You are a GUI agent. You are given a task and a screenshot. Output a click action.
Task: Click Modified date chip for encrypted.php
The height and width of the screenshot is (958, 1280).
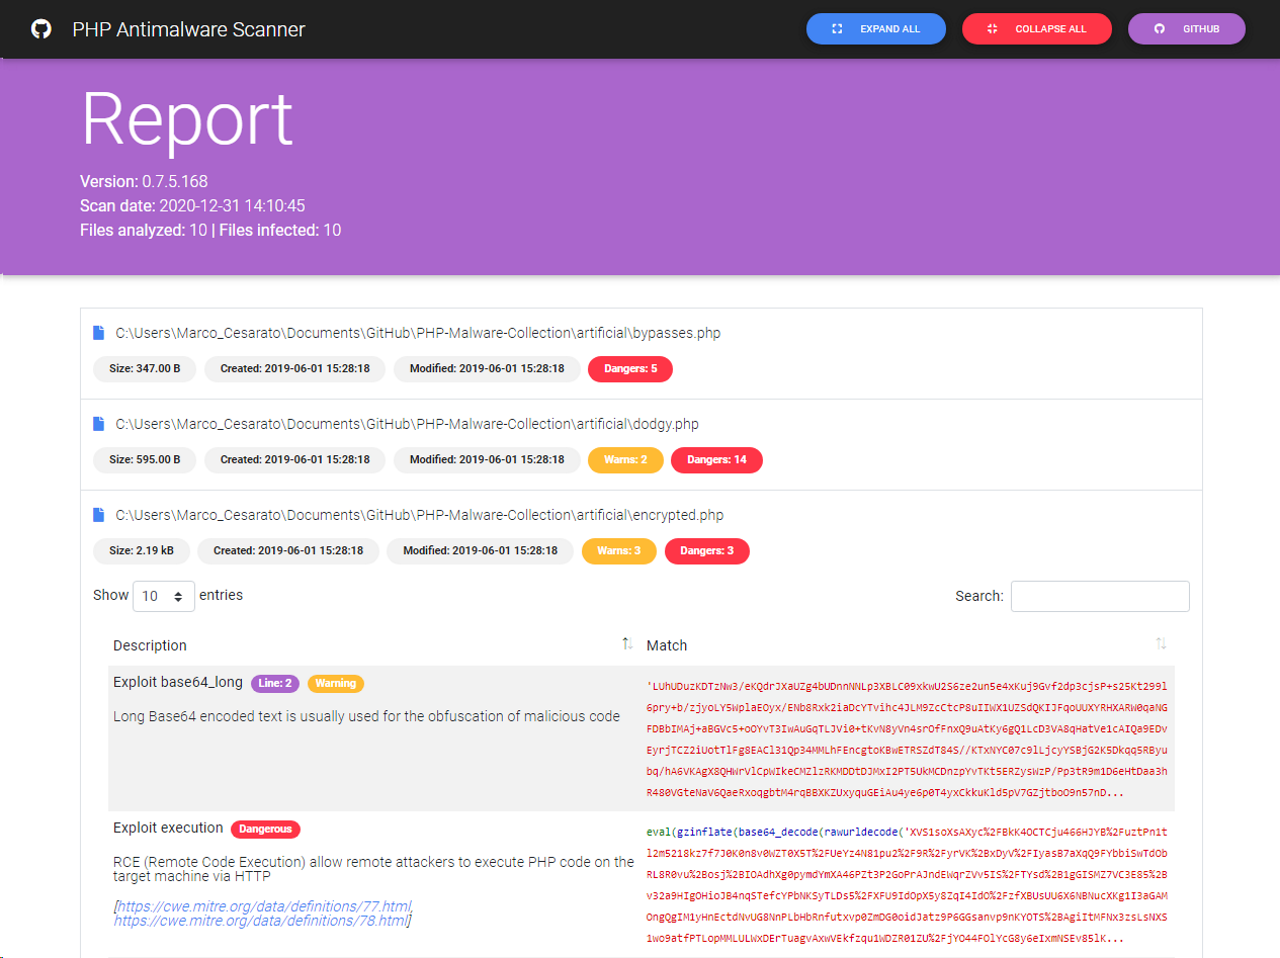point(480,551)
